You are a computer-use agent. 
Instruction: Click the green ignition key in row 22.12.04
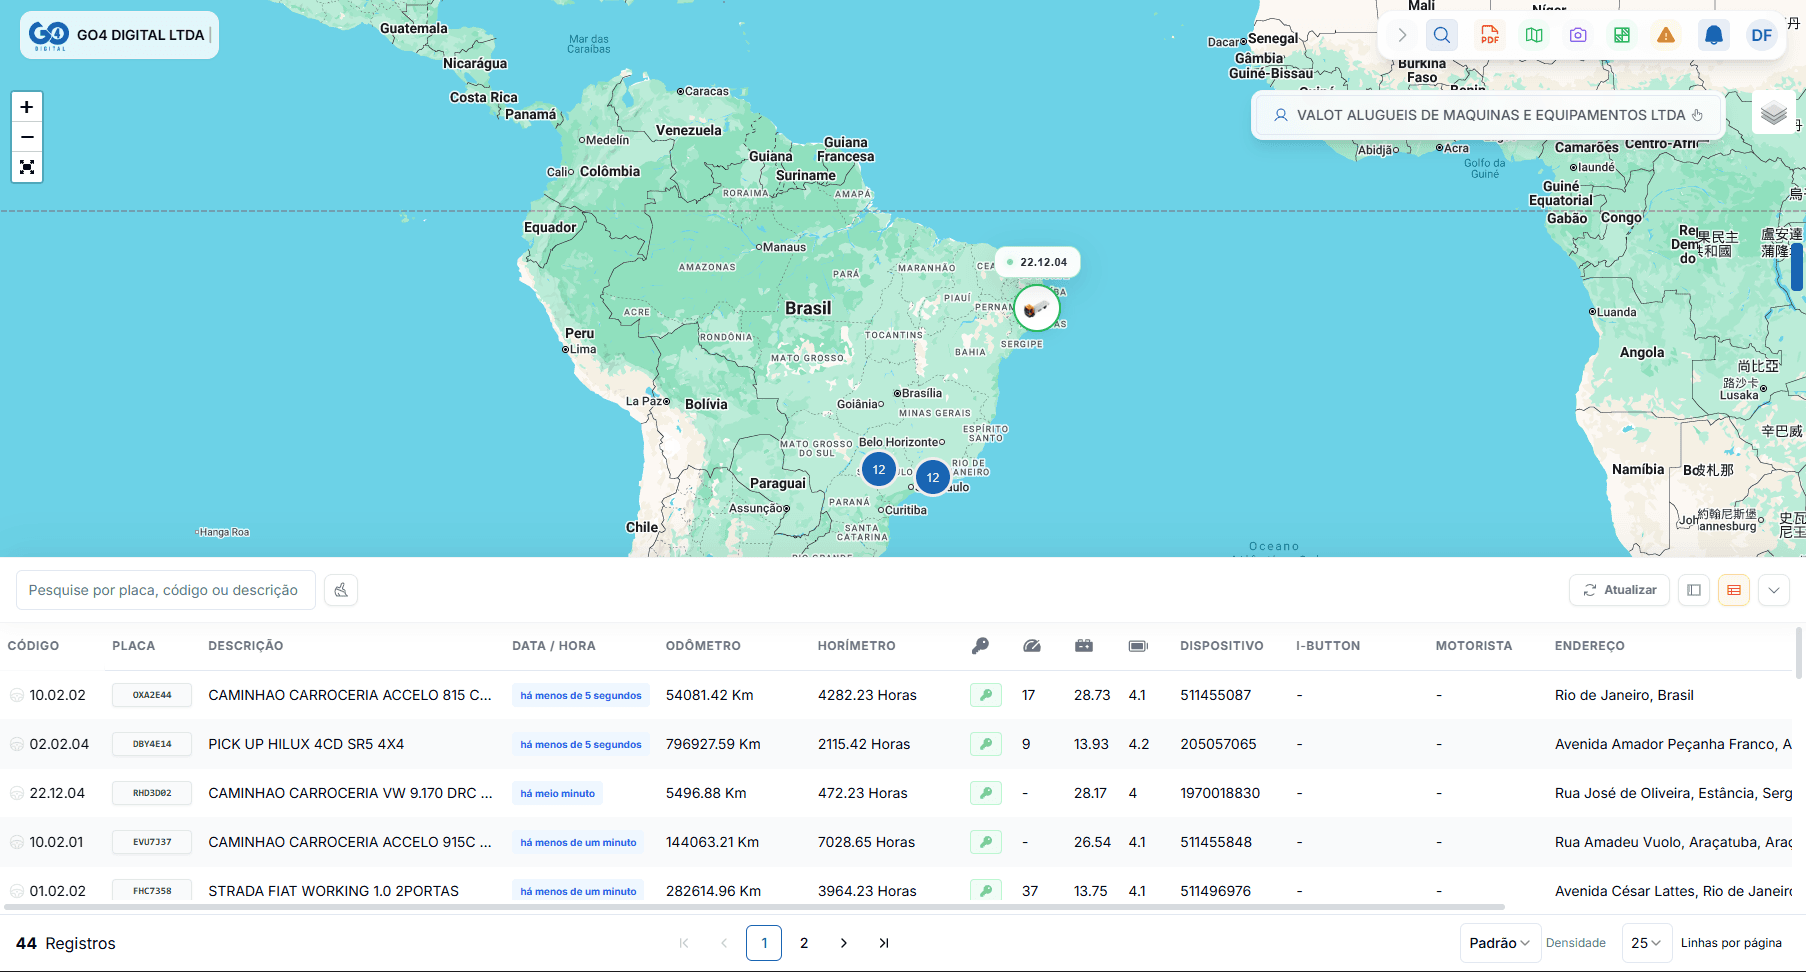[x=986, y=793]
